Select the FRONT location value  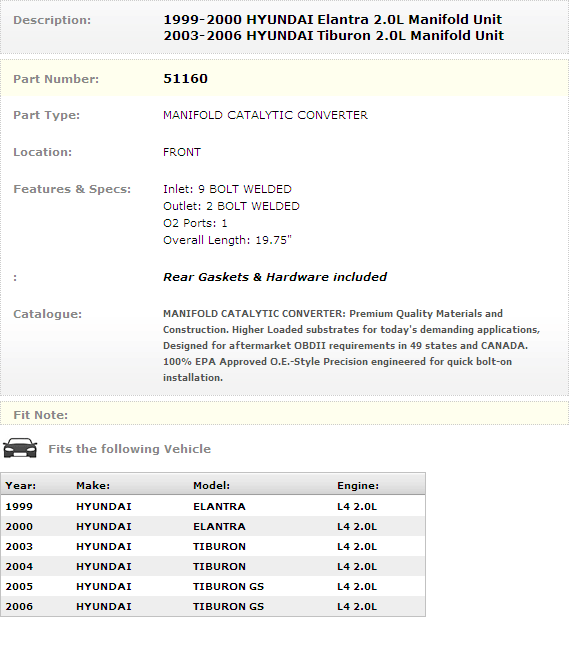(x=182, y=152)
